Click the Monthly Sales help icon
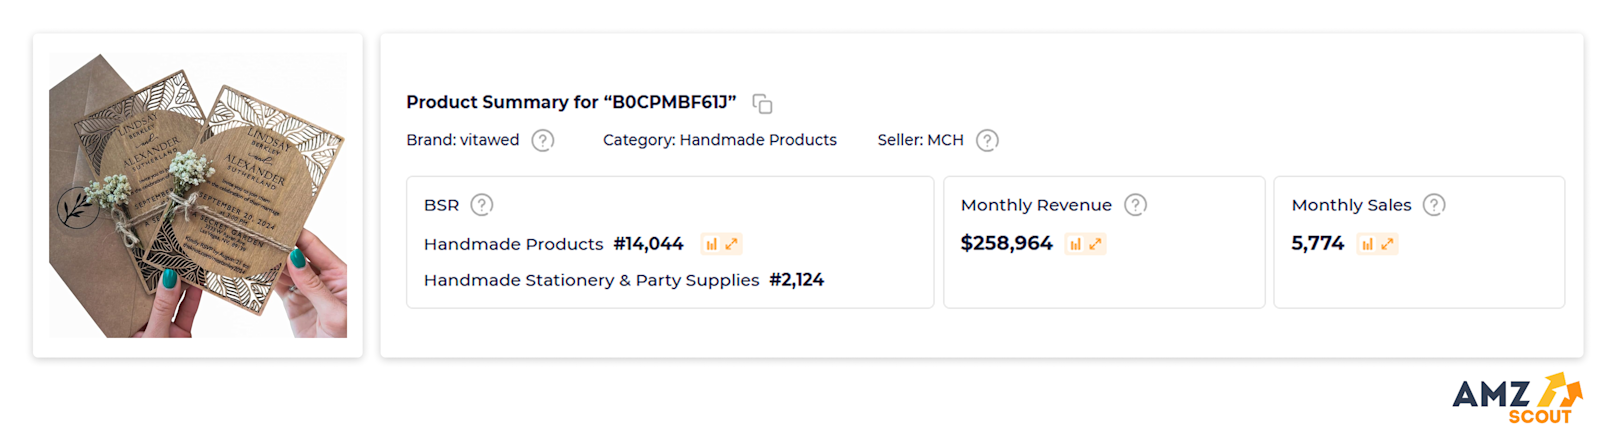The width and height of the screenshot is (1608, 436). point(1434,205)
